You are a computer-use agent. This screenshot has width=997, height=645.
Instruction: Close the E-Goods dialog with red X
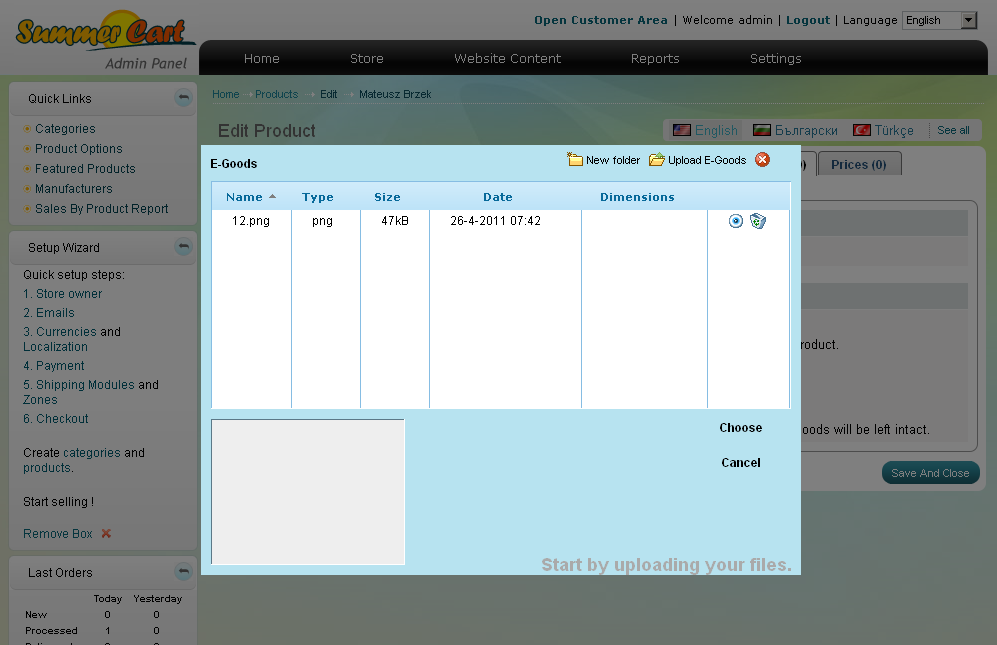[x=762, y=160]
